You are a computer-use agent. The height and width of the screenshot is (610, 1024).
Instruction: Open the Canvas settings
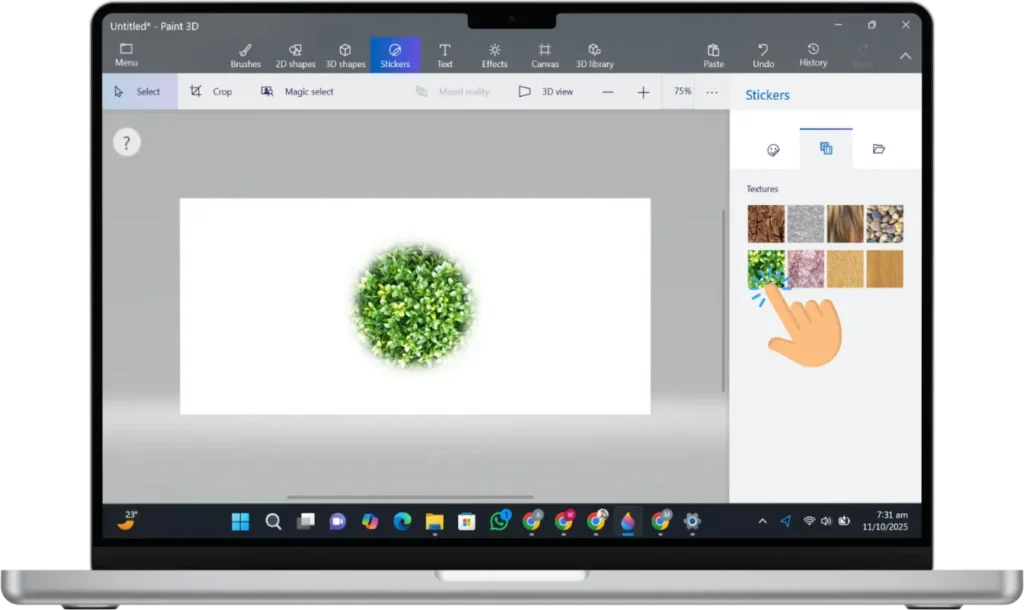[x=545, y=55]
